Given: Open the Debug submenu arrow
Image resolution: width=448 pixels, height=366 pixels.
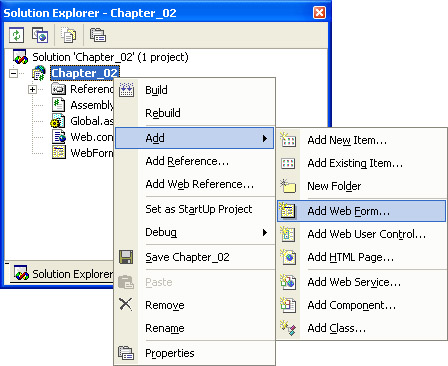Looking at the screenshot, I should tap(265, 232).
